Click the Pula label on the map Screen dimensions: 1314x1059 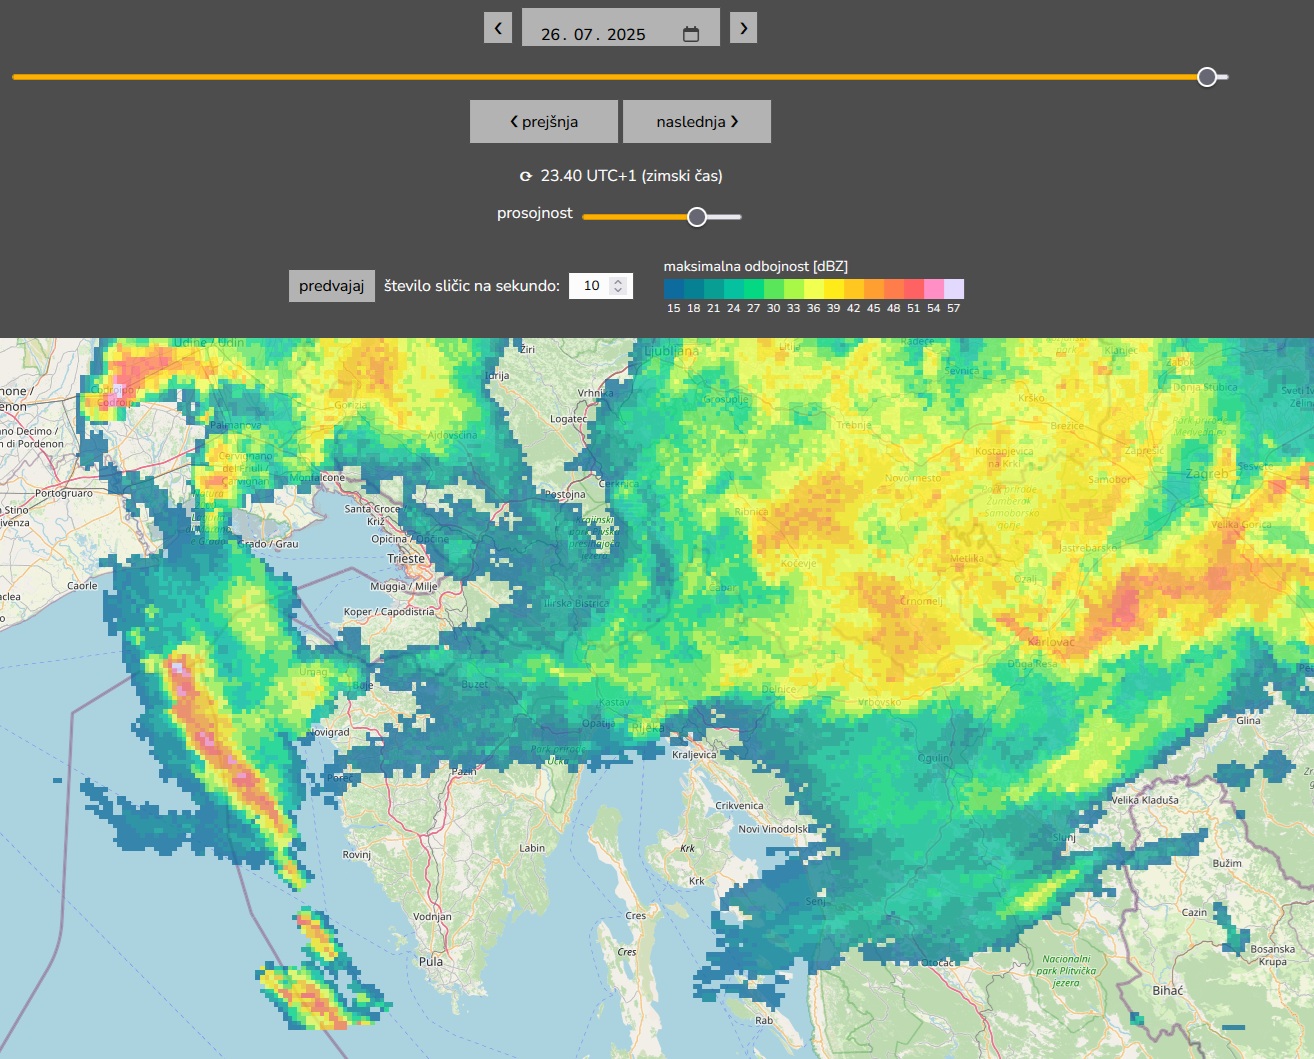(431, 961)
